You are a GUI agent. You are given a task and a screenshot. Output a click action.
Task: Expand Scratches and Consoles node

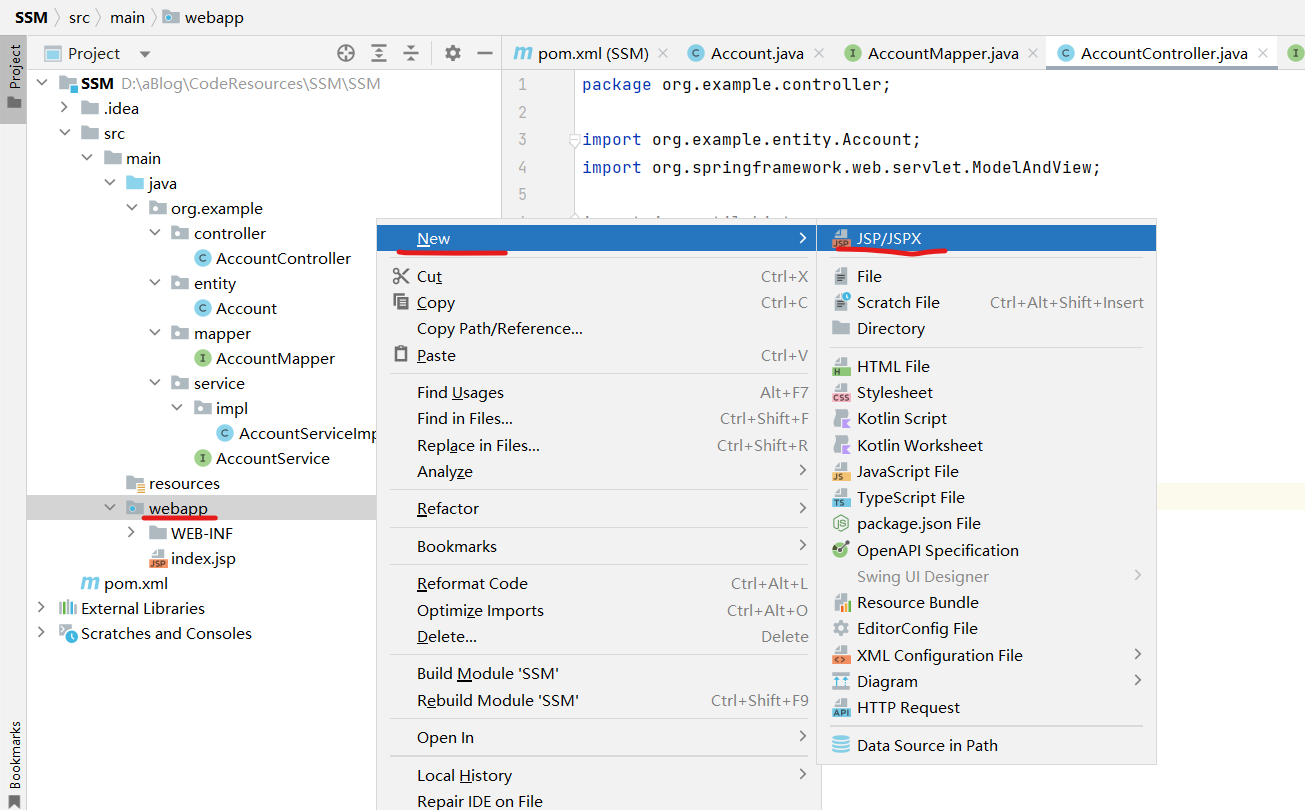tap(41, 633)
